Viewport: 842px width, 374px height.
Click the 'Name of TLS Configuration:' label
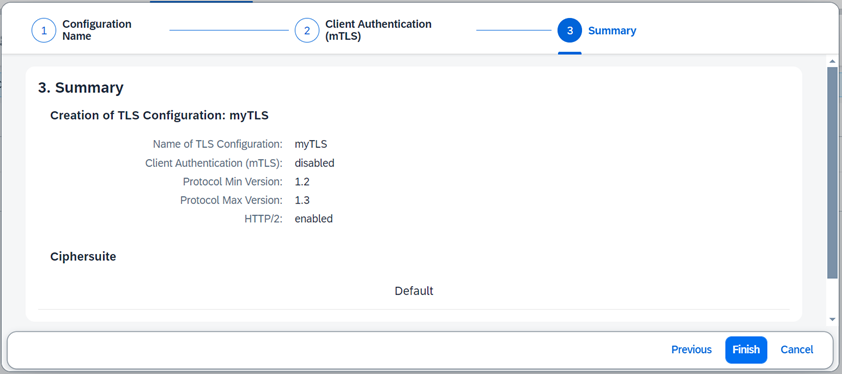pyautogui.click(x=217, y=144)
